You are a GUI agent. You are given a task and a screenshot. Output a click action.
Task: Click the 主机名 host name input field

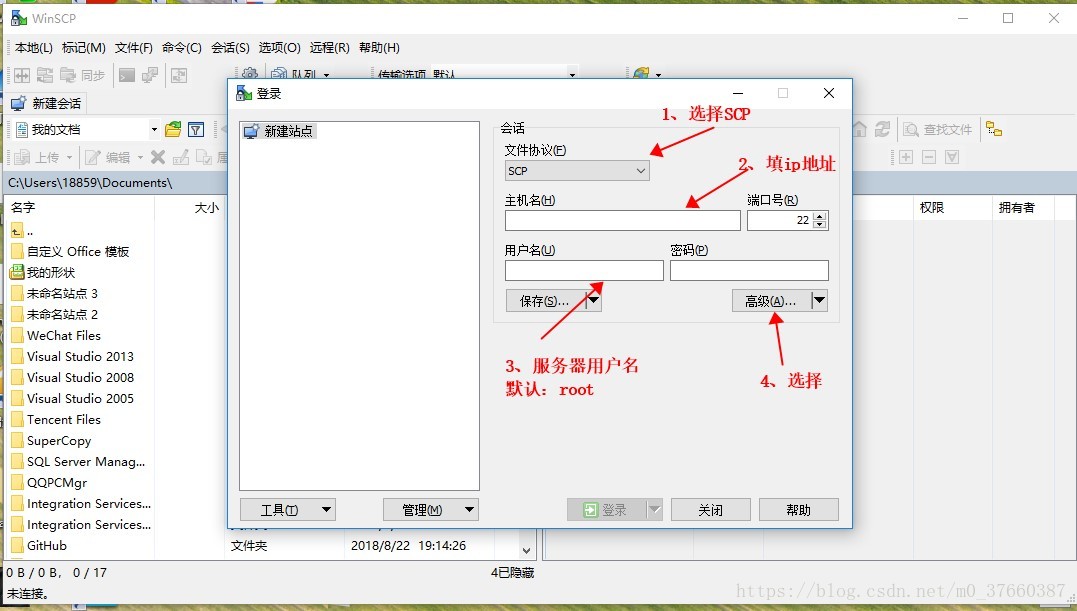[x=622, y=220]
